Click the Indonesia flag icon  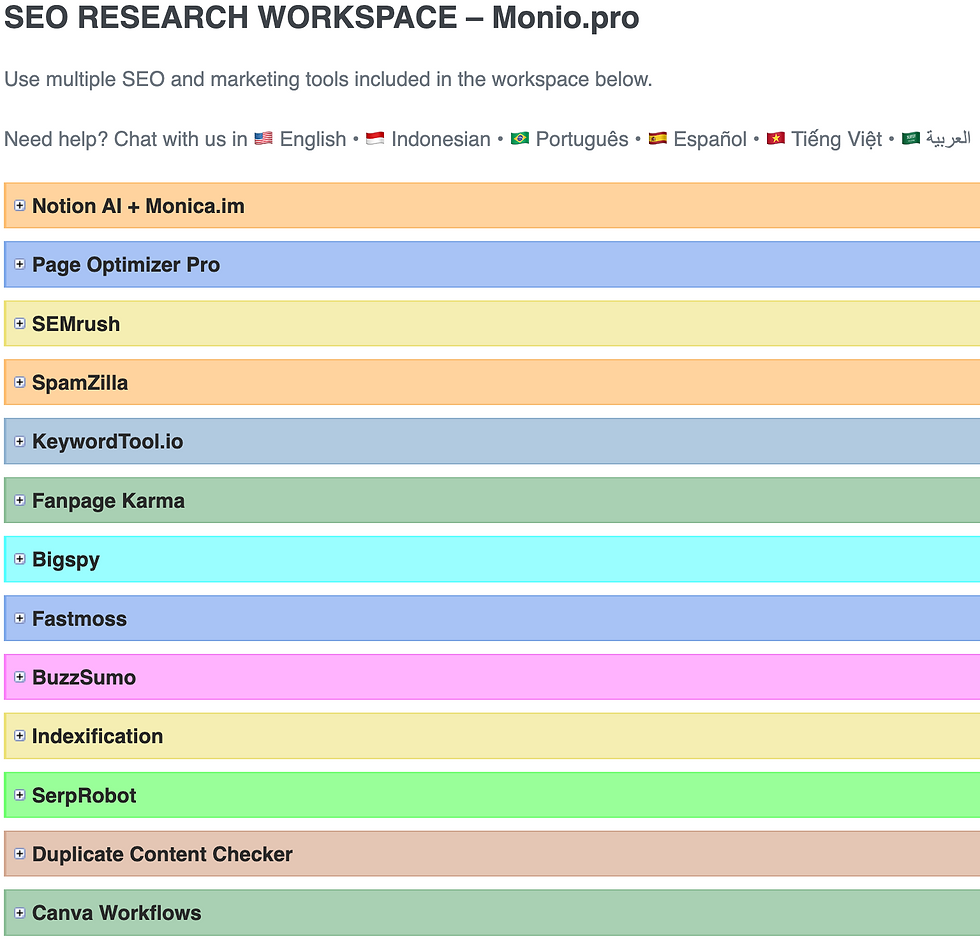click(375, 138)
